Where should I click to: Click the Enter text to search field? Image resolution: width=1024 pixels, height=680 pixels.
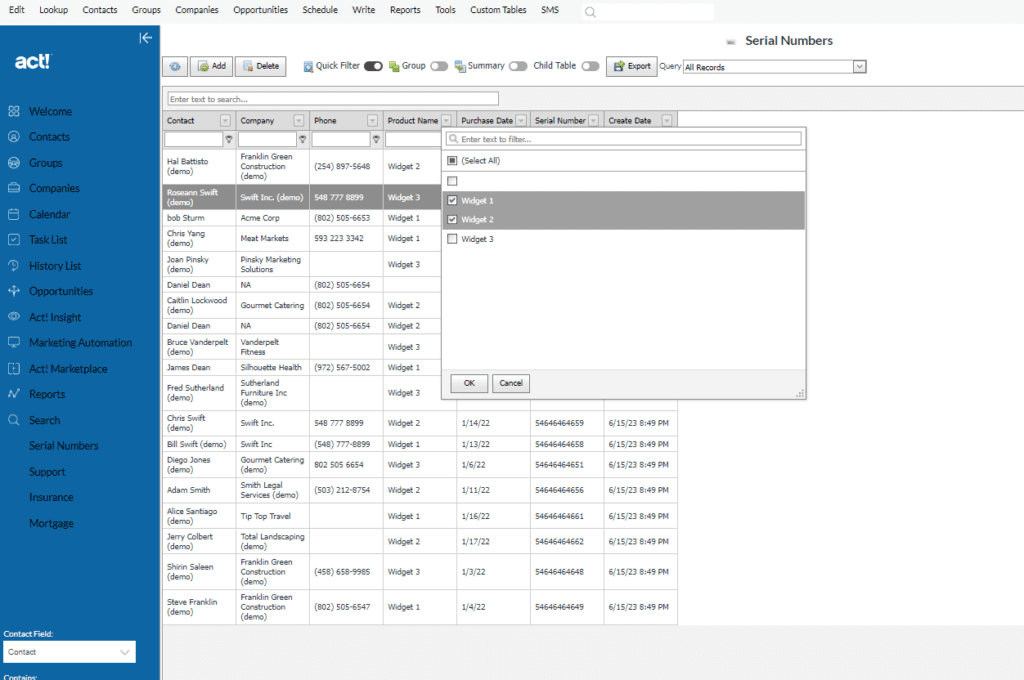click(x=333, y=99)
